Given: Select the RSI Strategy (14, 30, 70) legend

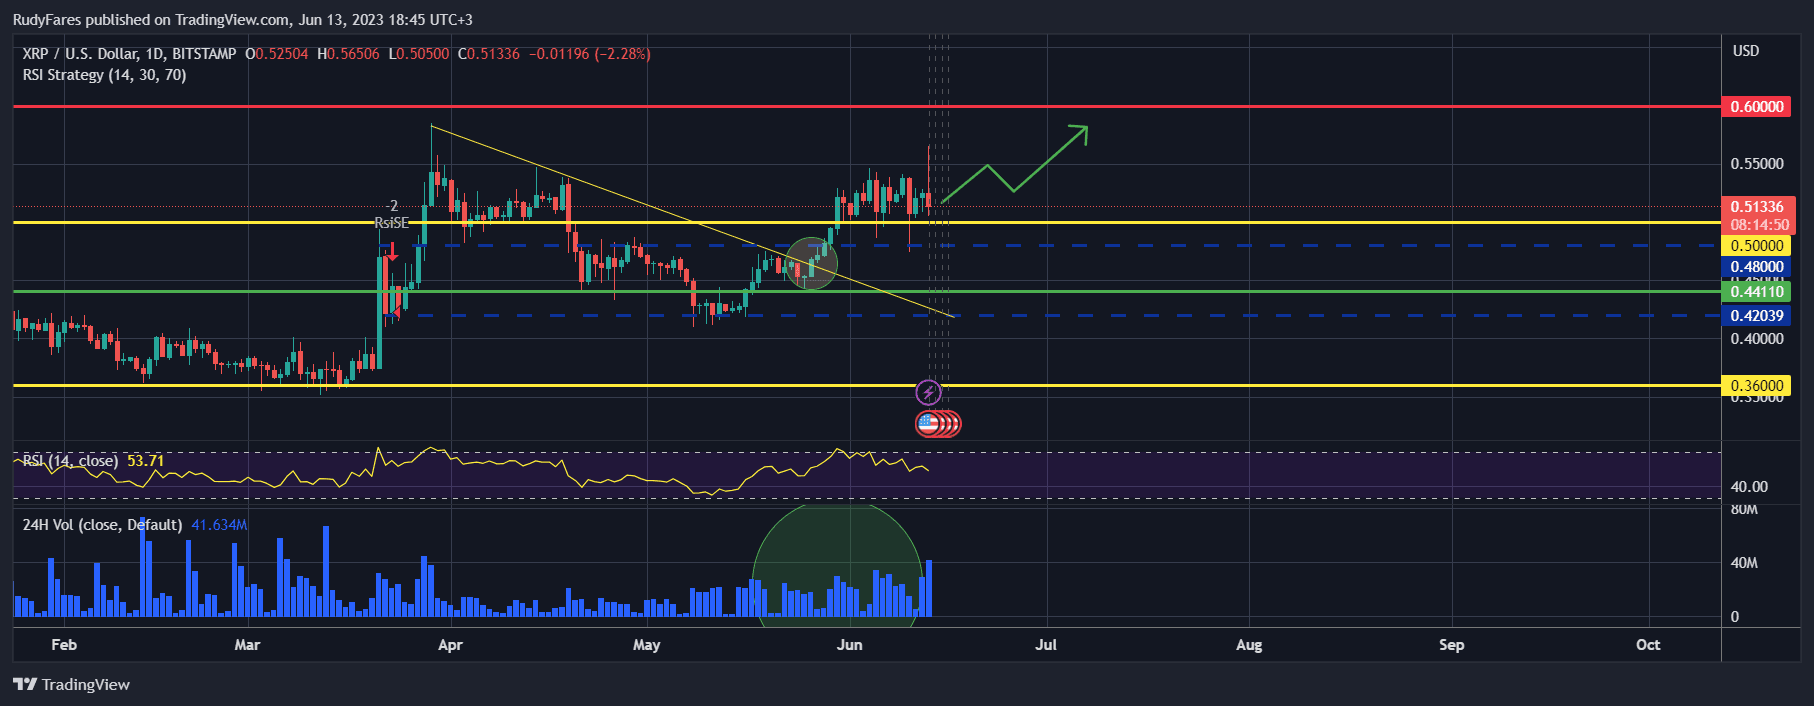Looking at the screenshot, I should click(104, 75).
